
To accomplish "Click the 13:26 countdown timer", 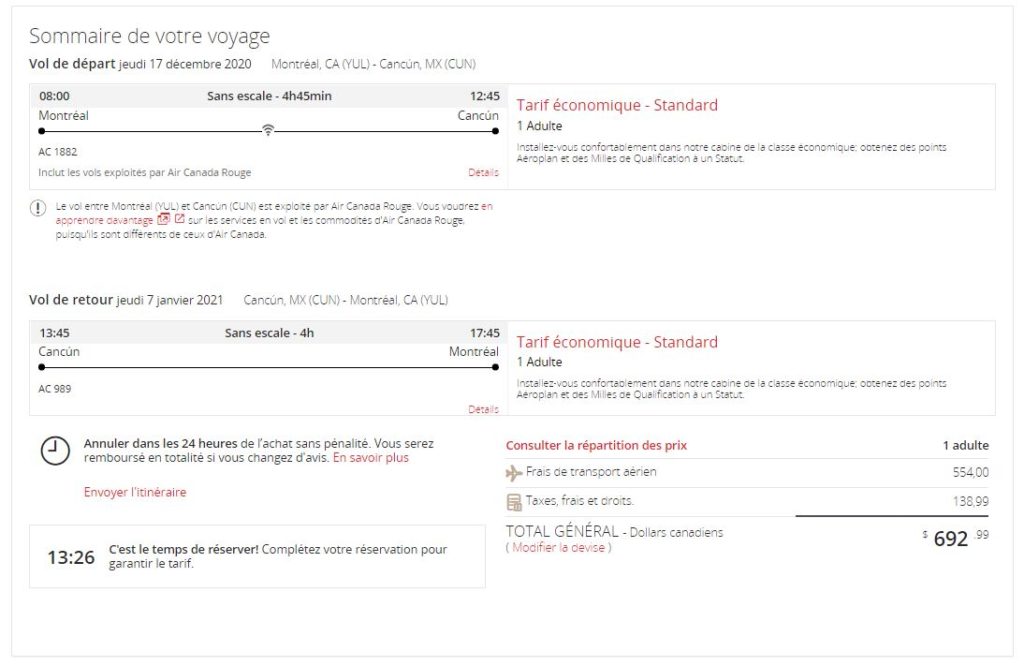I will click(71, 557).
